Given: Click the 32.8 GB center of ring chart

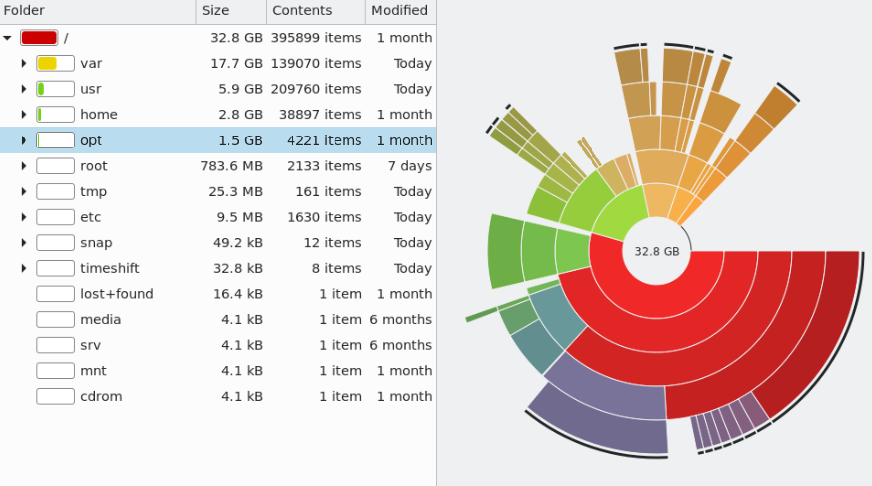Looking at the screenshot, I should pyautogui.click(x=657, y=251).
